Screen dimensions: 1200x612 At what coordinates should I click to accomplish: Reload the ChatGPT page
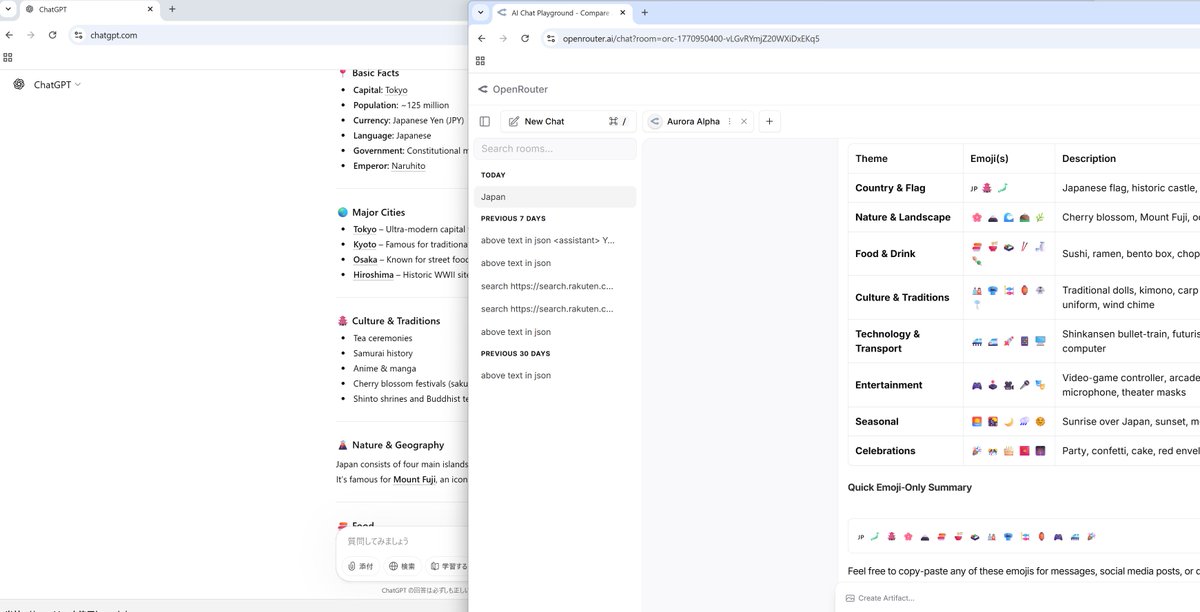click(x=52, y=35)
